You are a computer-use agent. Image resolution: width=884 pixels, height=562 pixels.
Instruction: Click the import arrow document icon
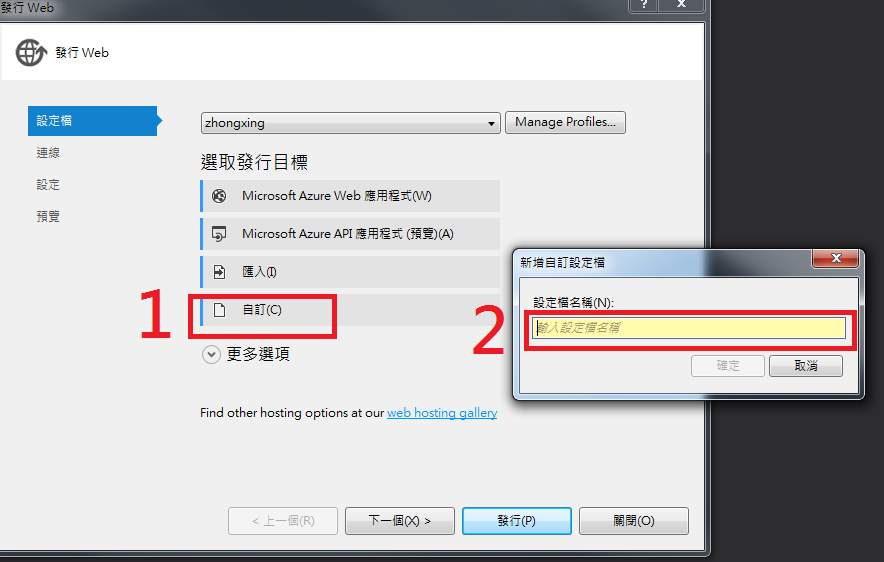click(219, 272)
